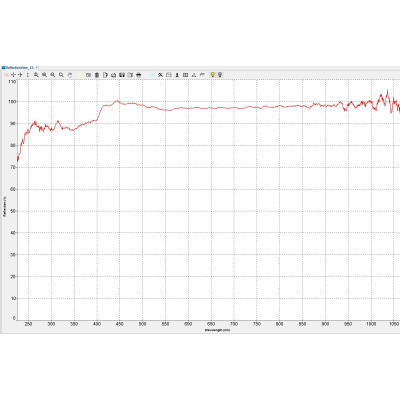Click the red curve peak near 450 nm

point(117,100)
